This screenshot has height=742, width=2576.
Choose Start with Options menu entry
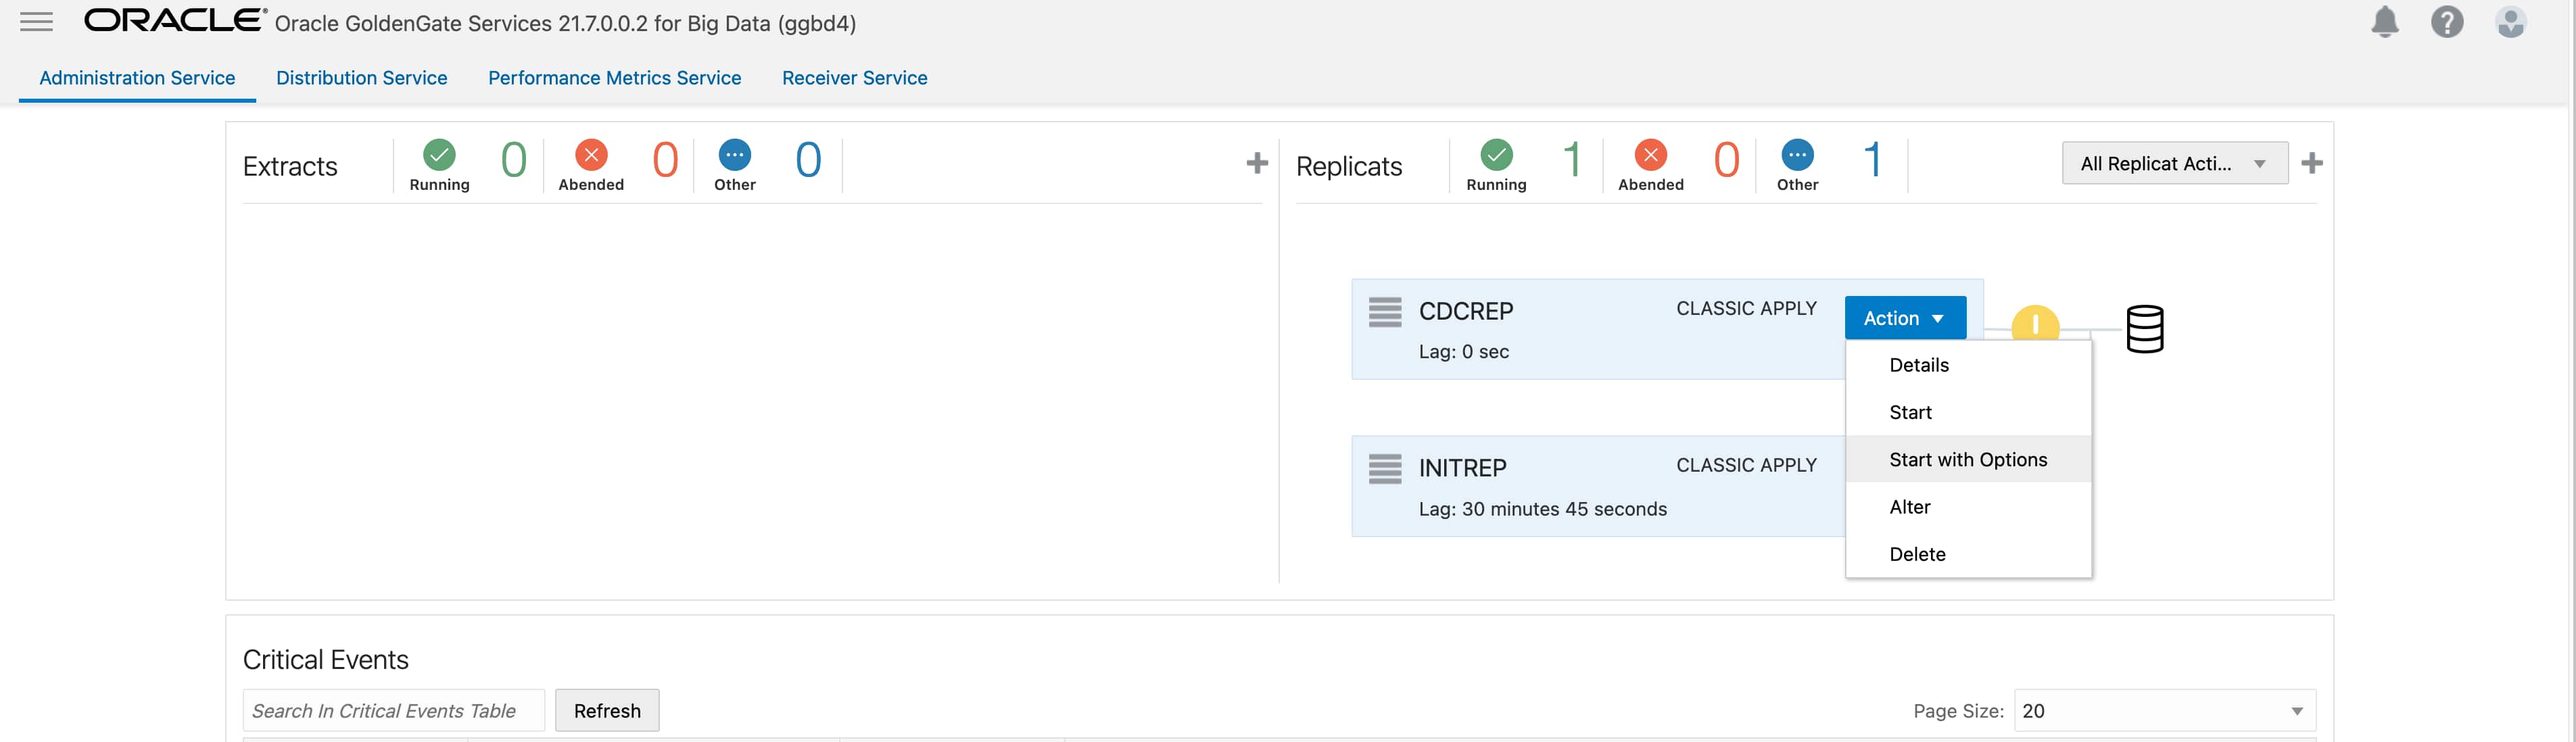(1967, 460)
